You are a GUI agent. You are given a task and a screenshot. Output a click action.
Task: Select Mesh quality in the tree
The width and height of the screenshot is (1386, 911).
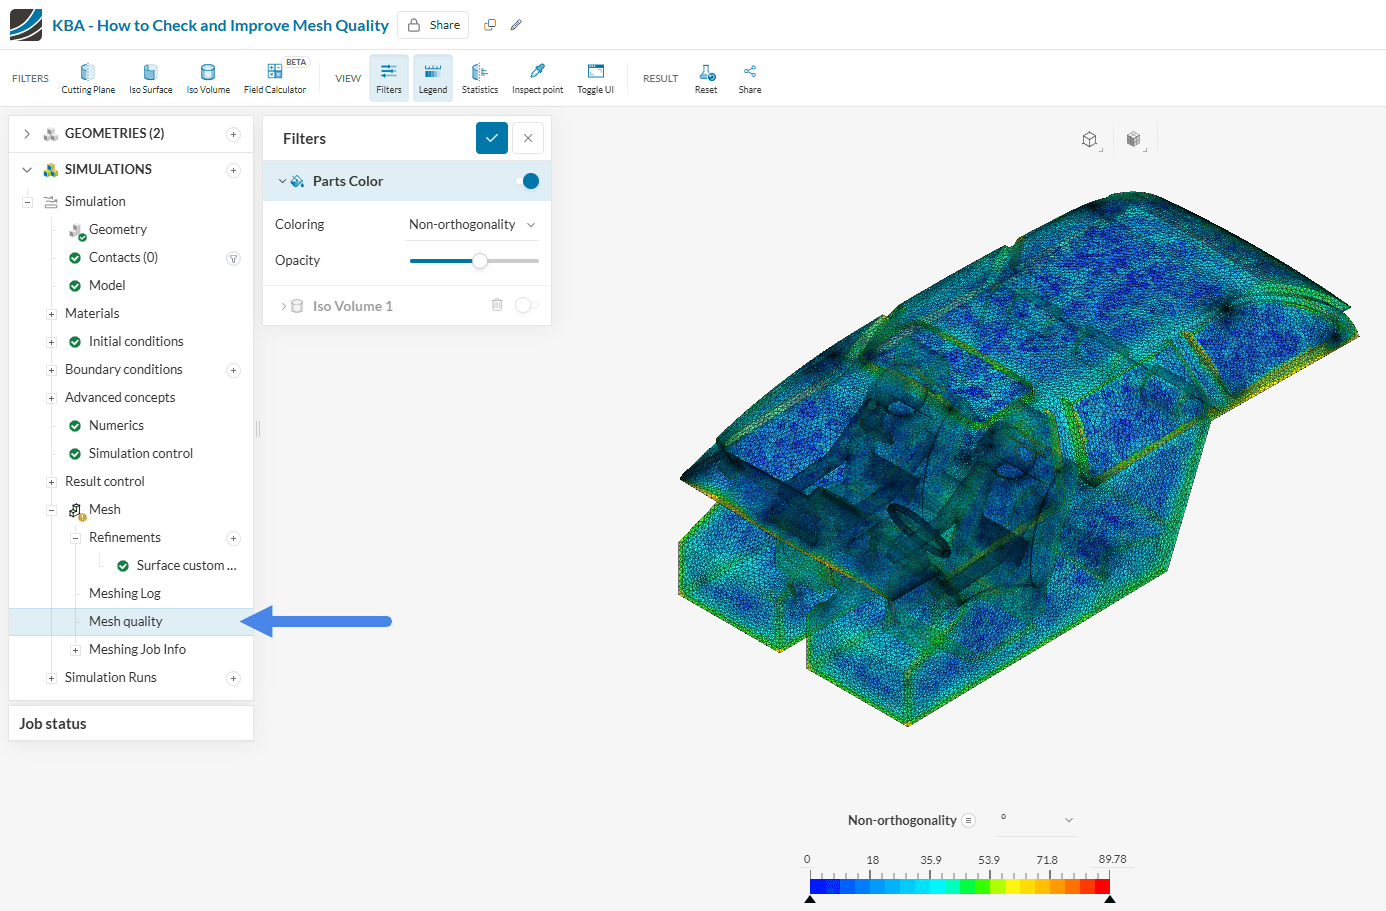point(125,621)
